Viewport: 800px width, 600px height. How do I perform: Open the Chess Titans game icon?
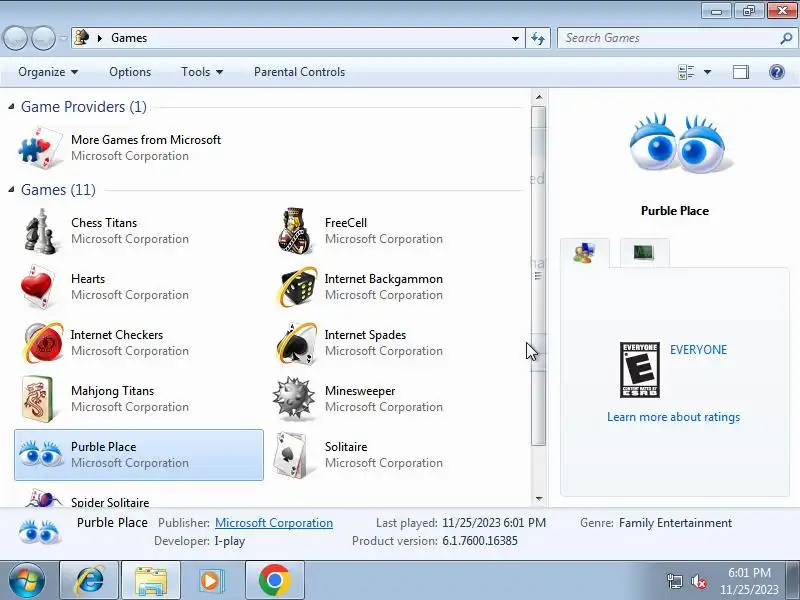[40, 231]
